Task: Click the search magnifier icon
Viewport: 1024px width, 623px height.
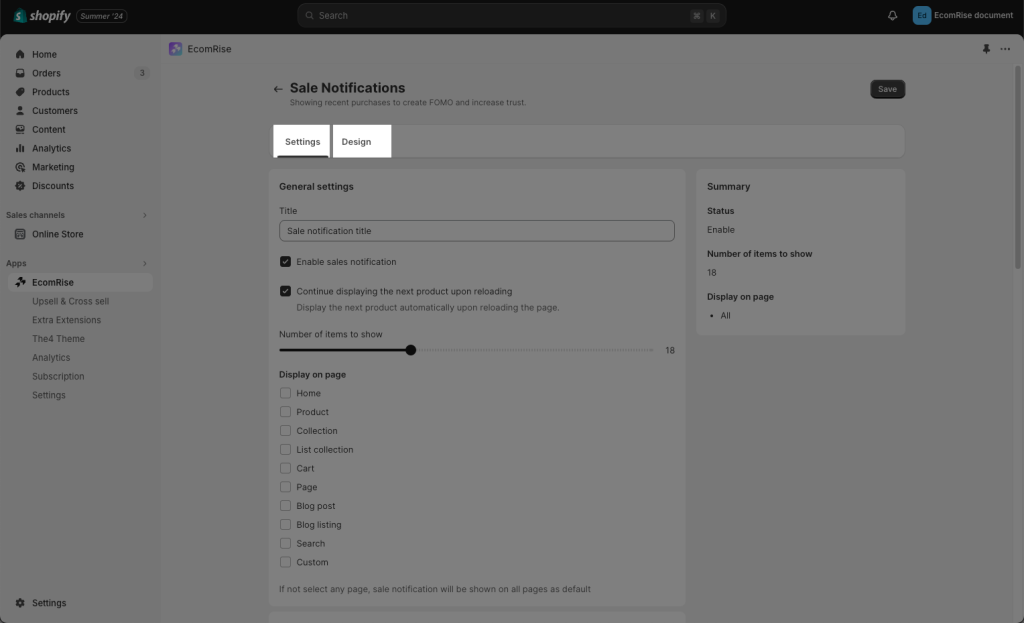Action: pos(310,16)
